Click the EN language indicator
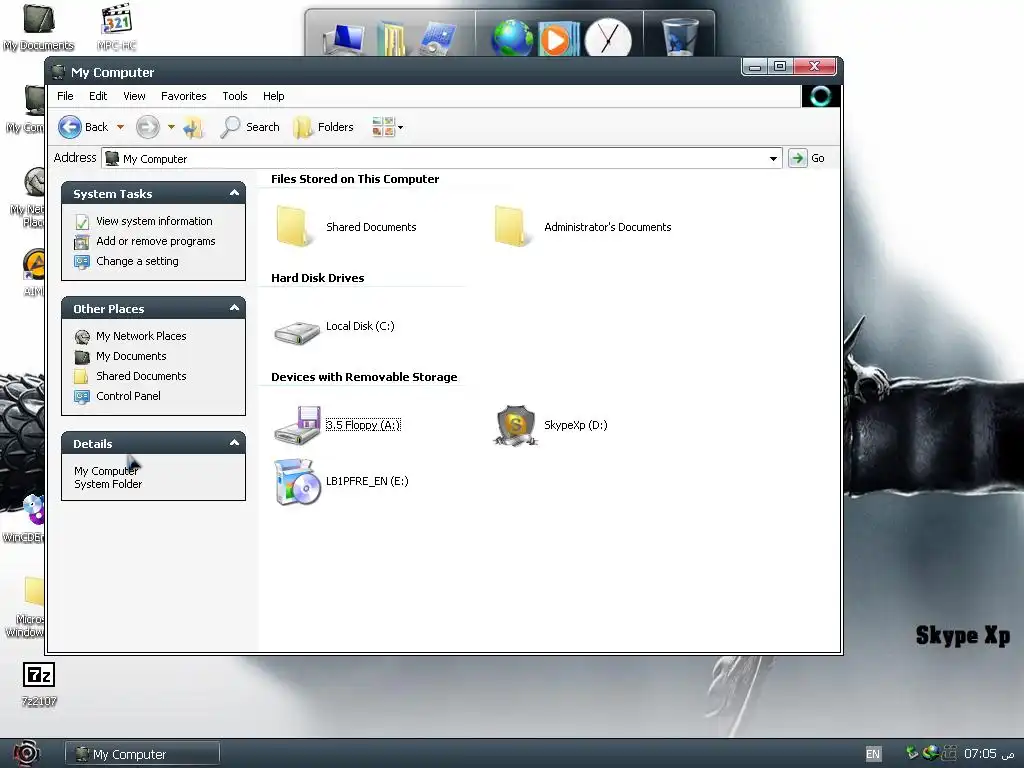The image size is (1024, 768). click(872, 754)
